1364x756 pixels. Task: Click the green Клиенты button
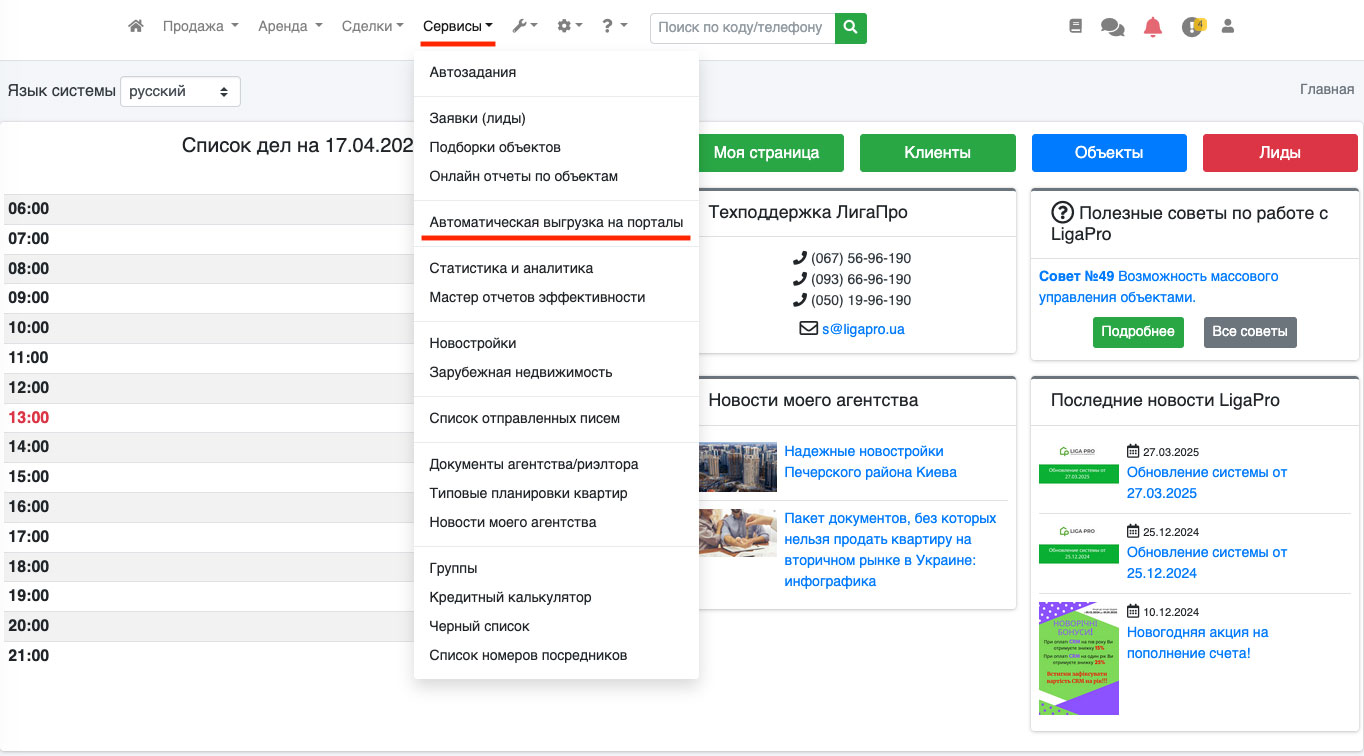coord(937,153)
